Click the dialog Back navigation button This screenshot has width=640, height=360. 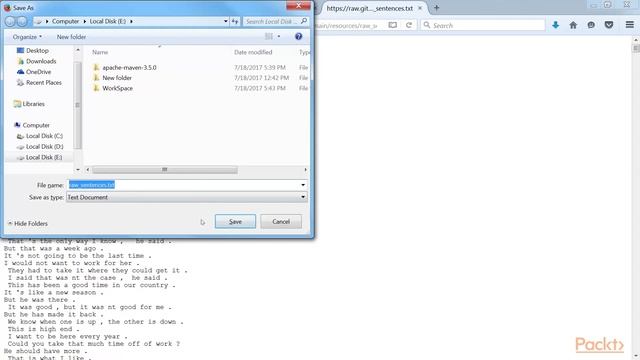click(10, 21)
